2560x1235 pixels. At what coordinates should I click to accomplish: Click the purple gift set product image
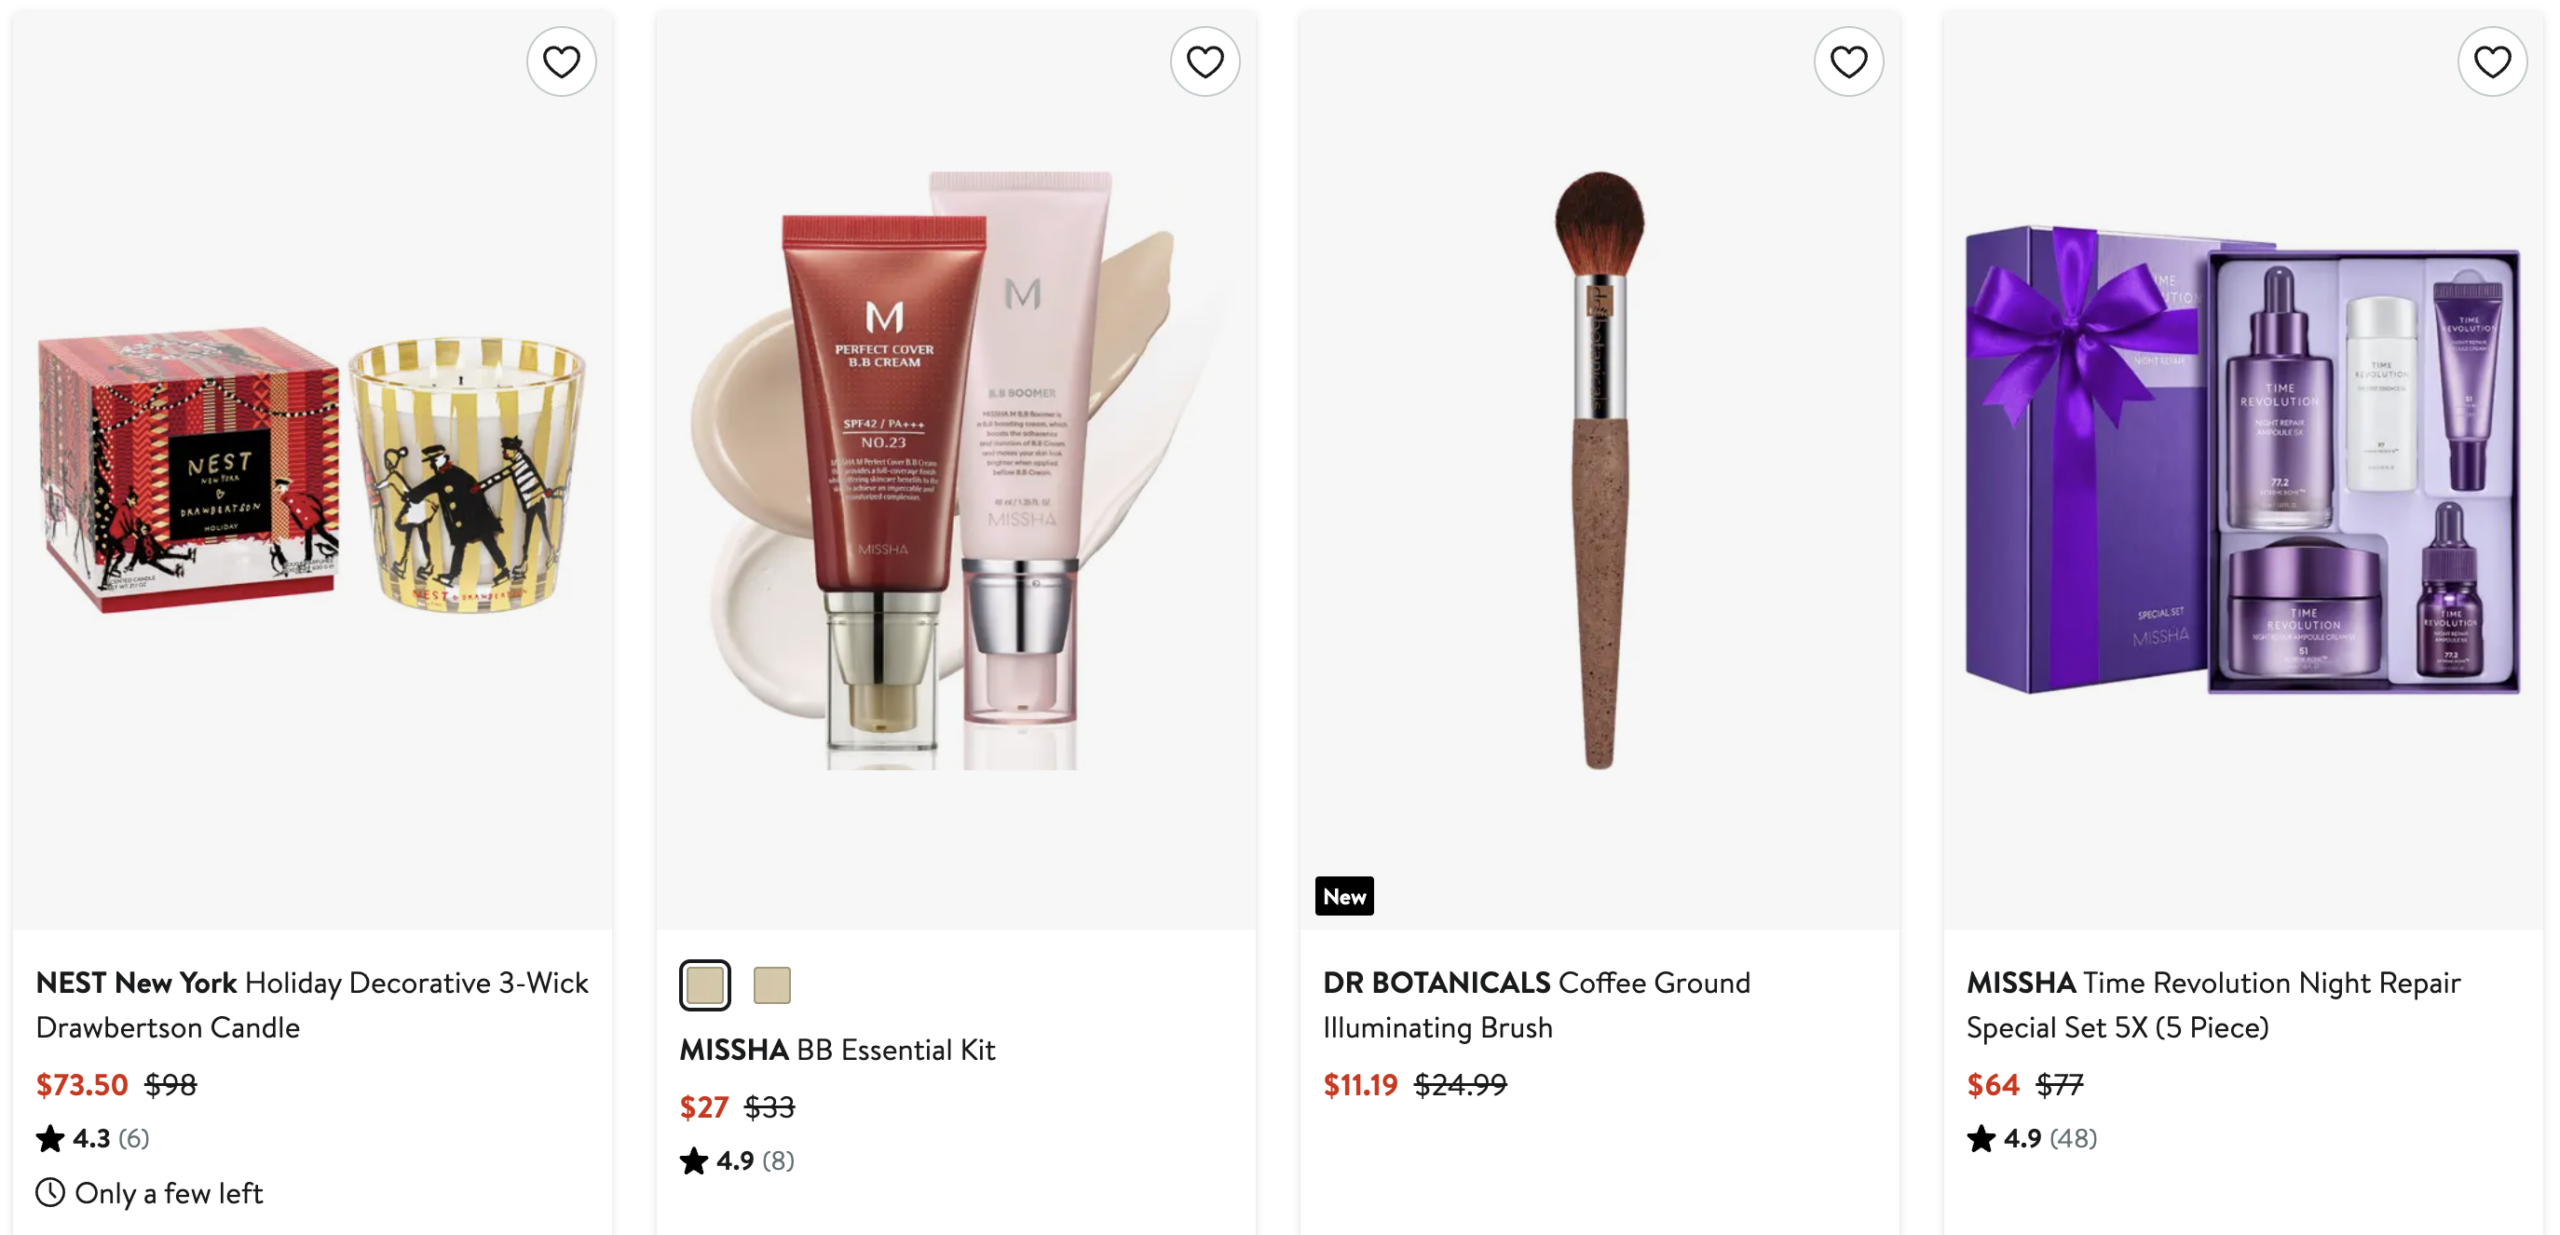pos(2243,460)
